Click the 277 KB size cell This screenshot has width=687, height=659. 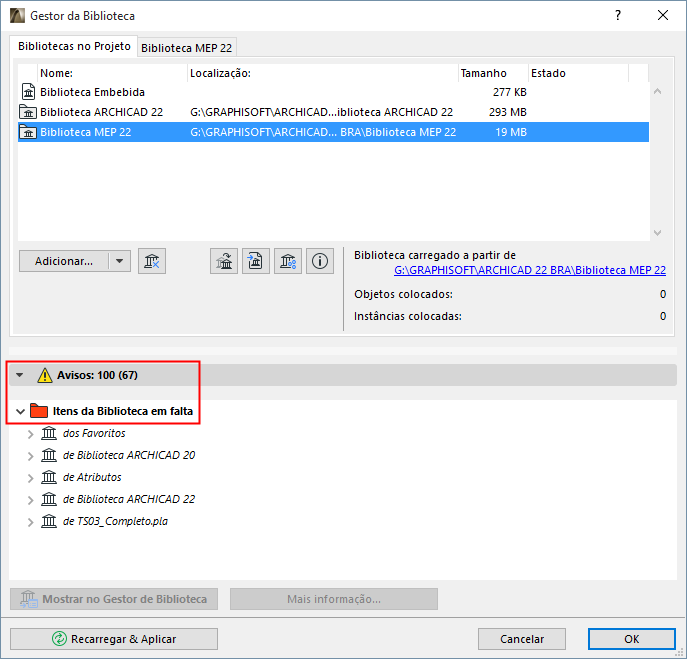coord(509,92)
